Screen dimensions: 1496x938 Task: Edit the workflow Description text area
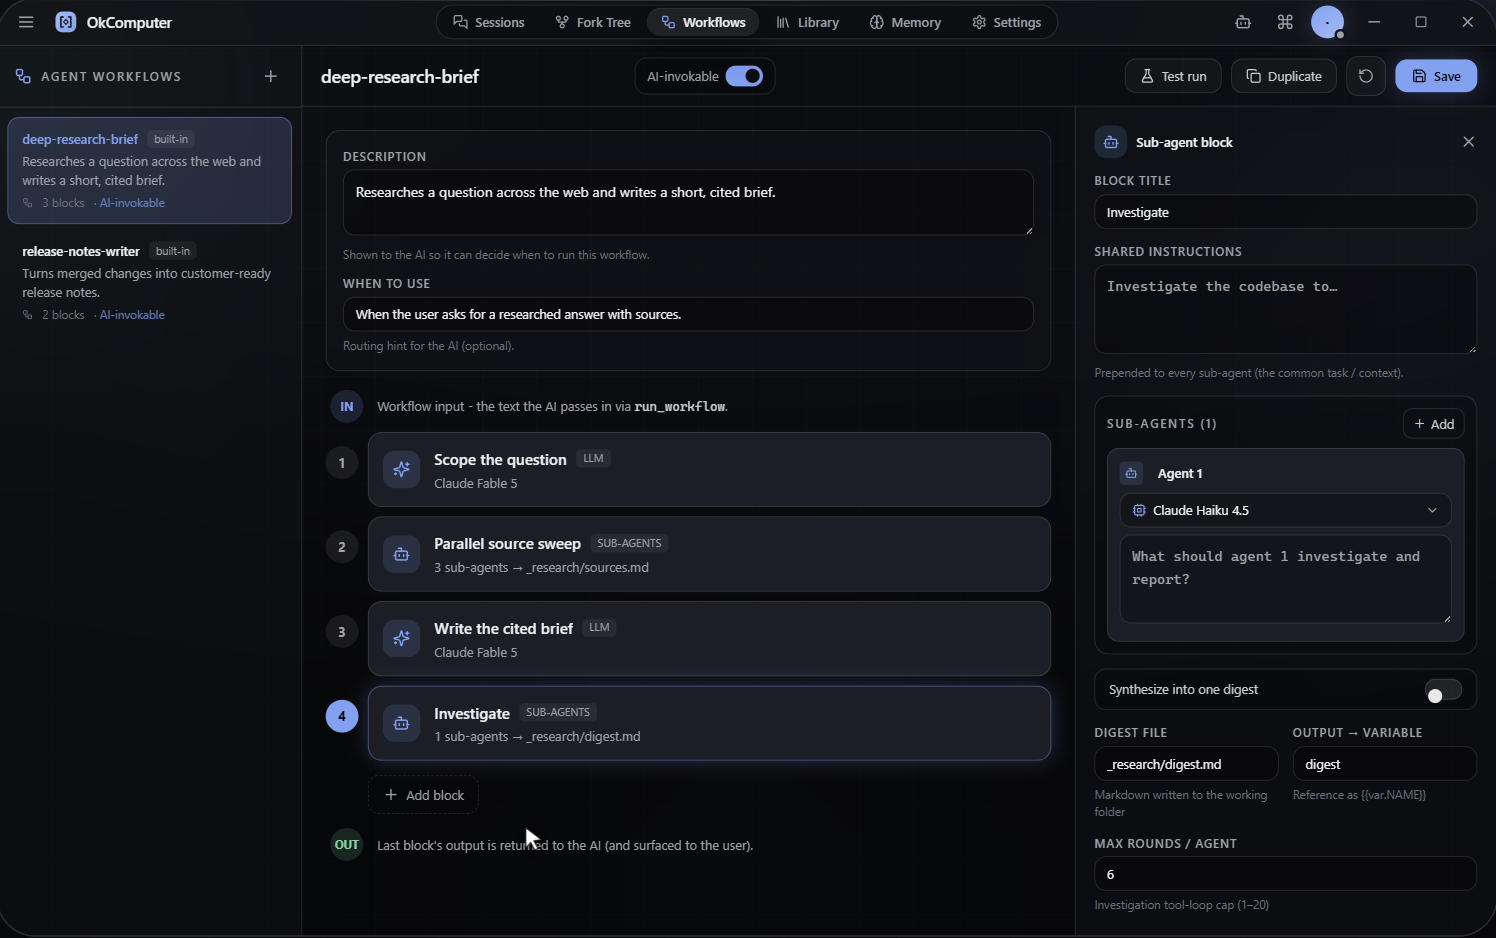point(688,202)
